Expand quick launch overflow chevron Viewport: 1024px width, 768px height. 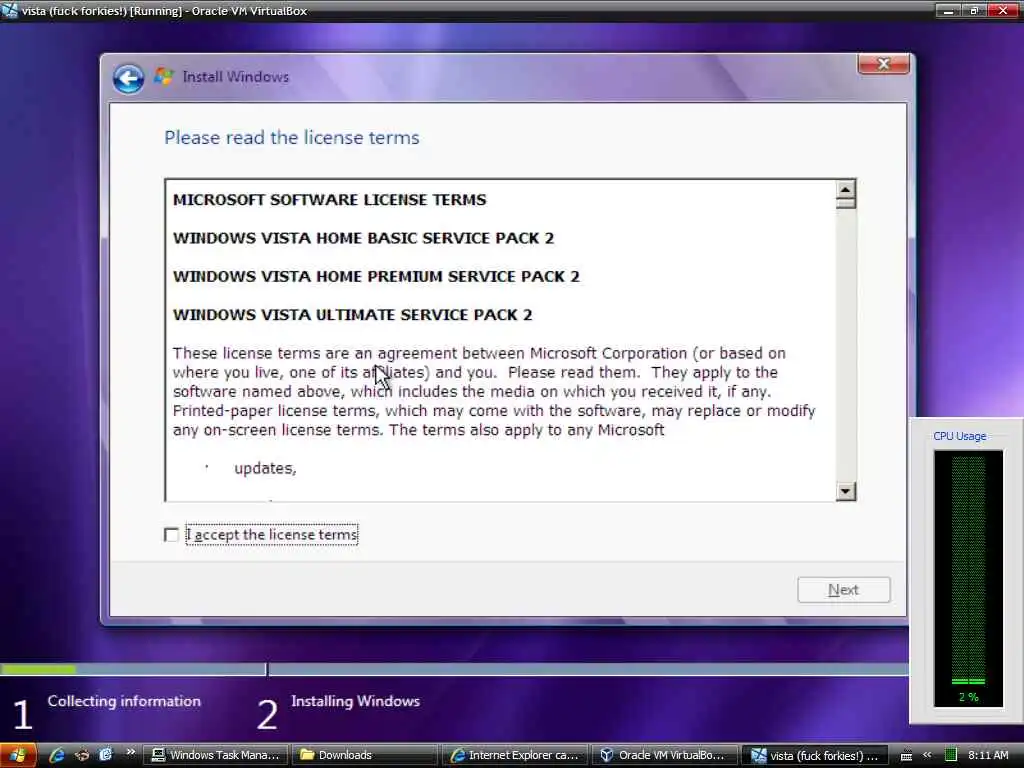click(x=130, y=752)
